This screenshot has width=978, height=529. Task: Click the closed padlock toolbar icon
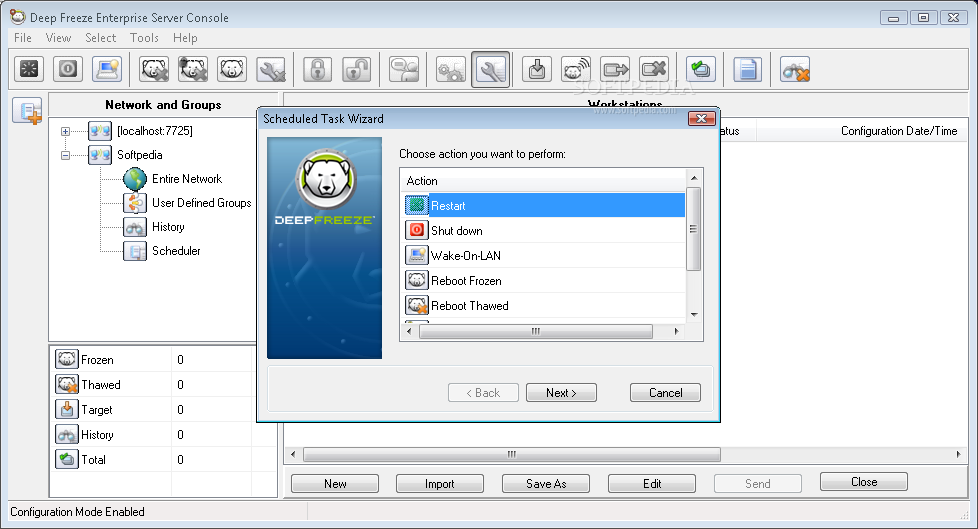pos(317,69)
